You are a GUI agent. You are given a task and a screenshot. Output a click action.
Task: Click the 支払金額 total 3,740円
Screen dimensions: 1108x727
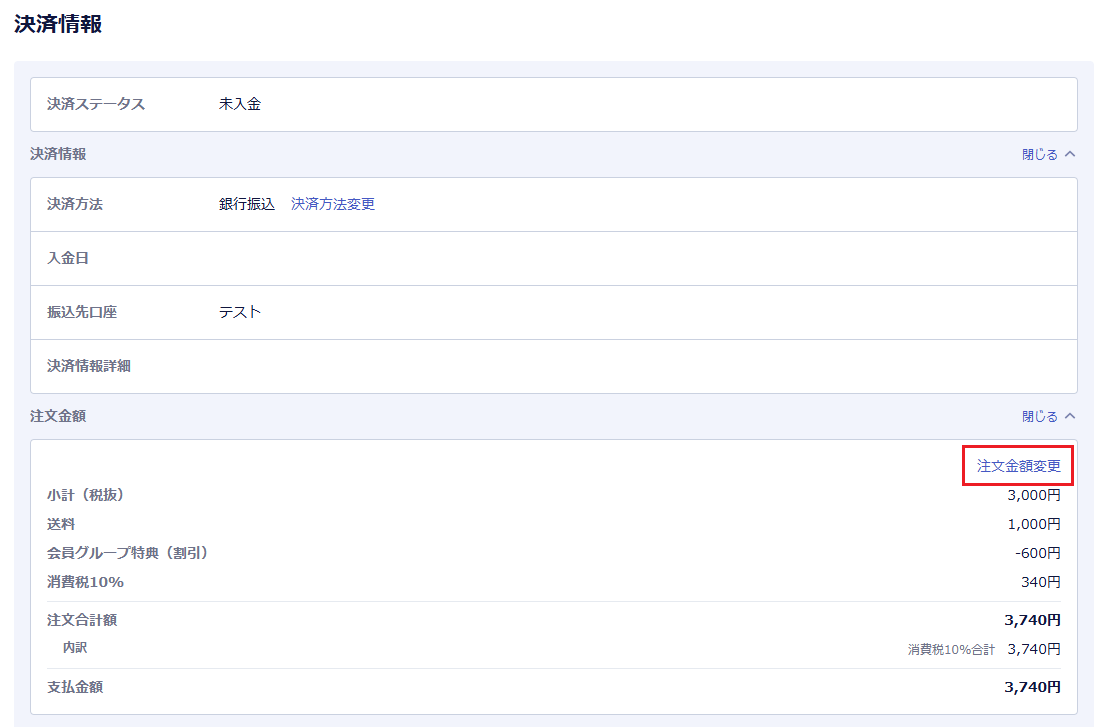click(1032, 687)
